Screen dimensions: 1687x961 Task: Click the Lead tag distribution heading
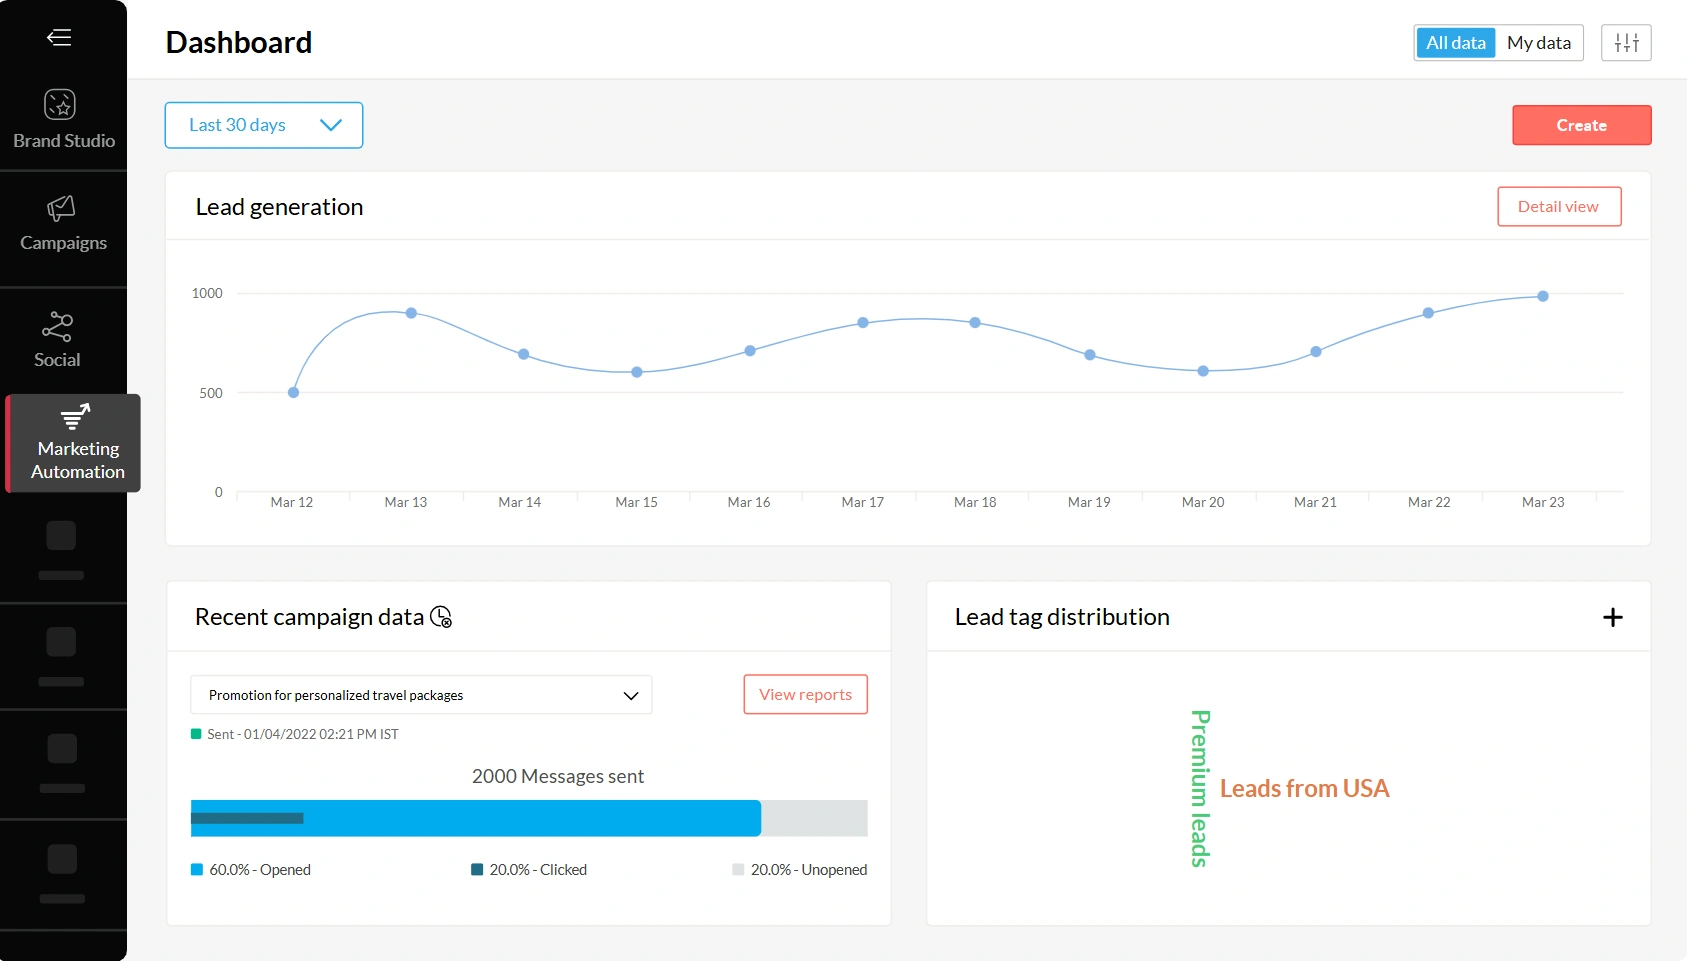click(x=1062, y=617)
